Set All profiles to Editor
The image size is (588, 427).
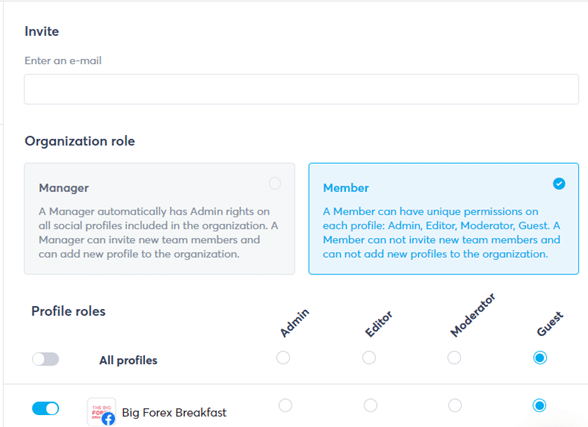[369, 358]
